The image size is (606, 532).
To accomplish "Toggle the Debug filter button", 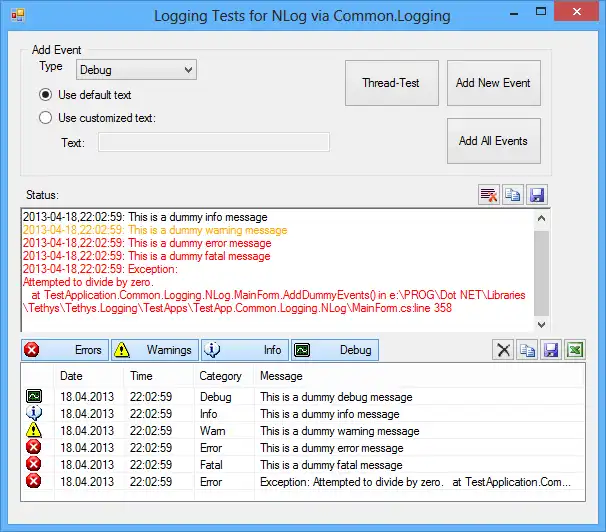I will pyautogui.click(x=335, y=350).
